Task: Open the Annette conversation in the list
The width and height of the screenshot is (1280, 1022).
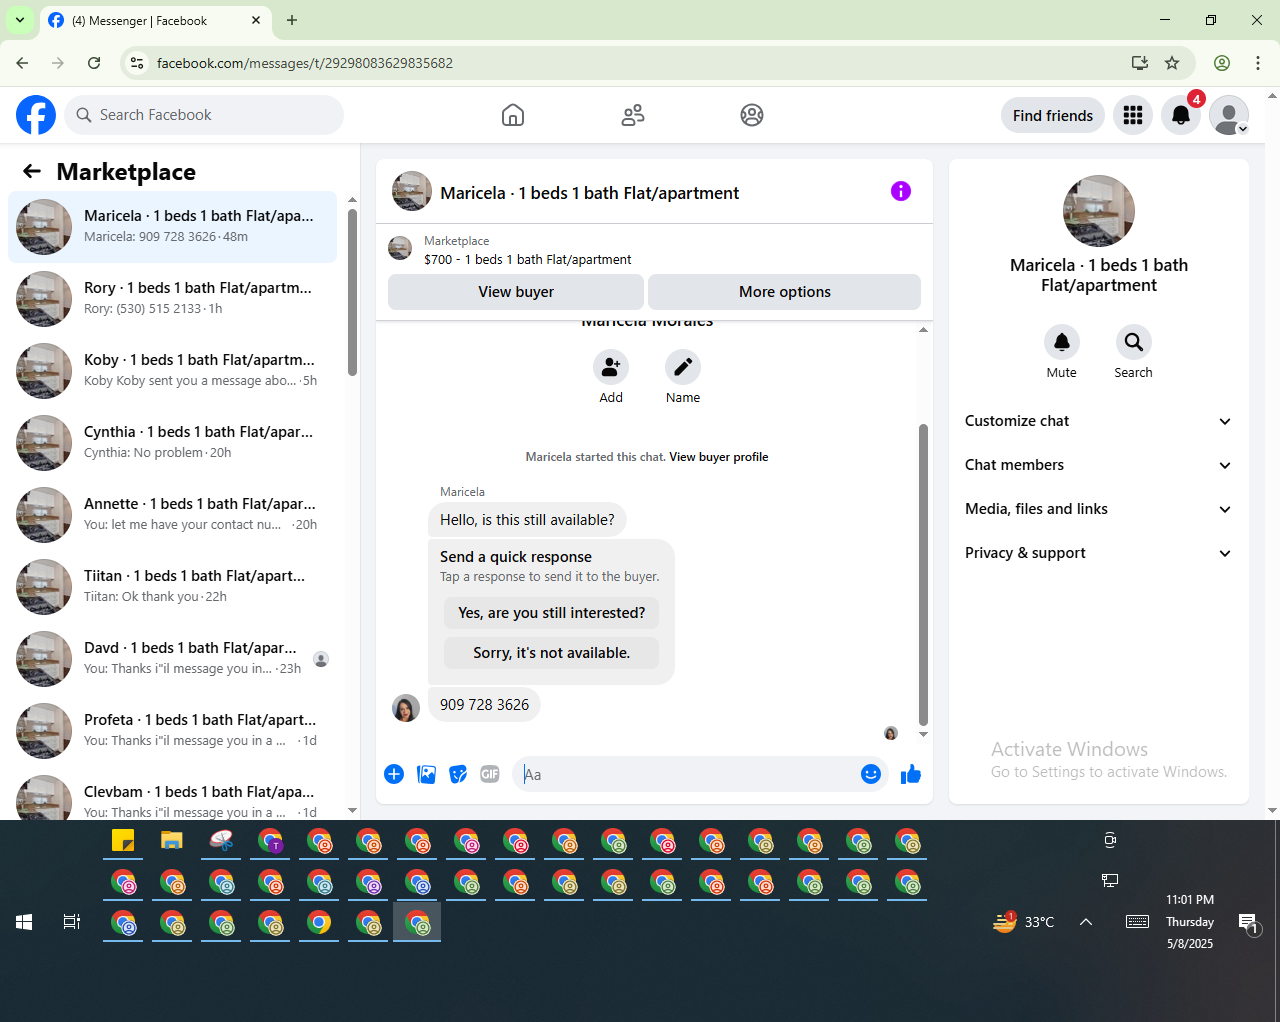Action: point(172,515)
